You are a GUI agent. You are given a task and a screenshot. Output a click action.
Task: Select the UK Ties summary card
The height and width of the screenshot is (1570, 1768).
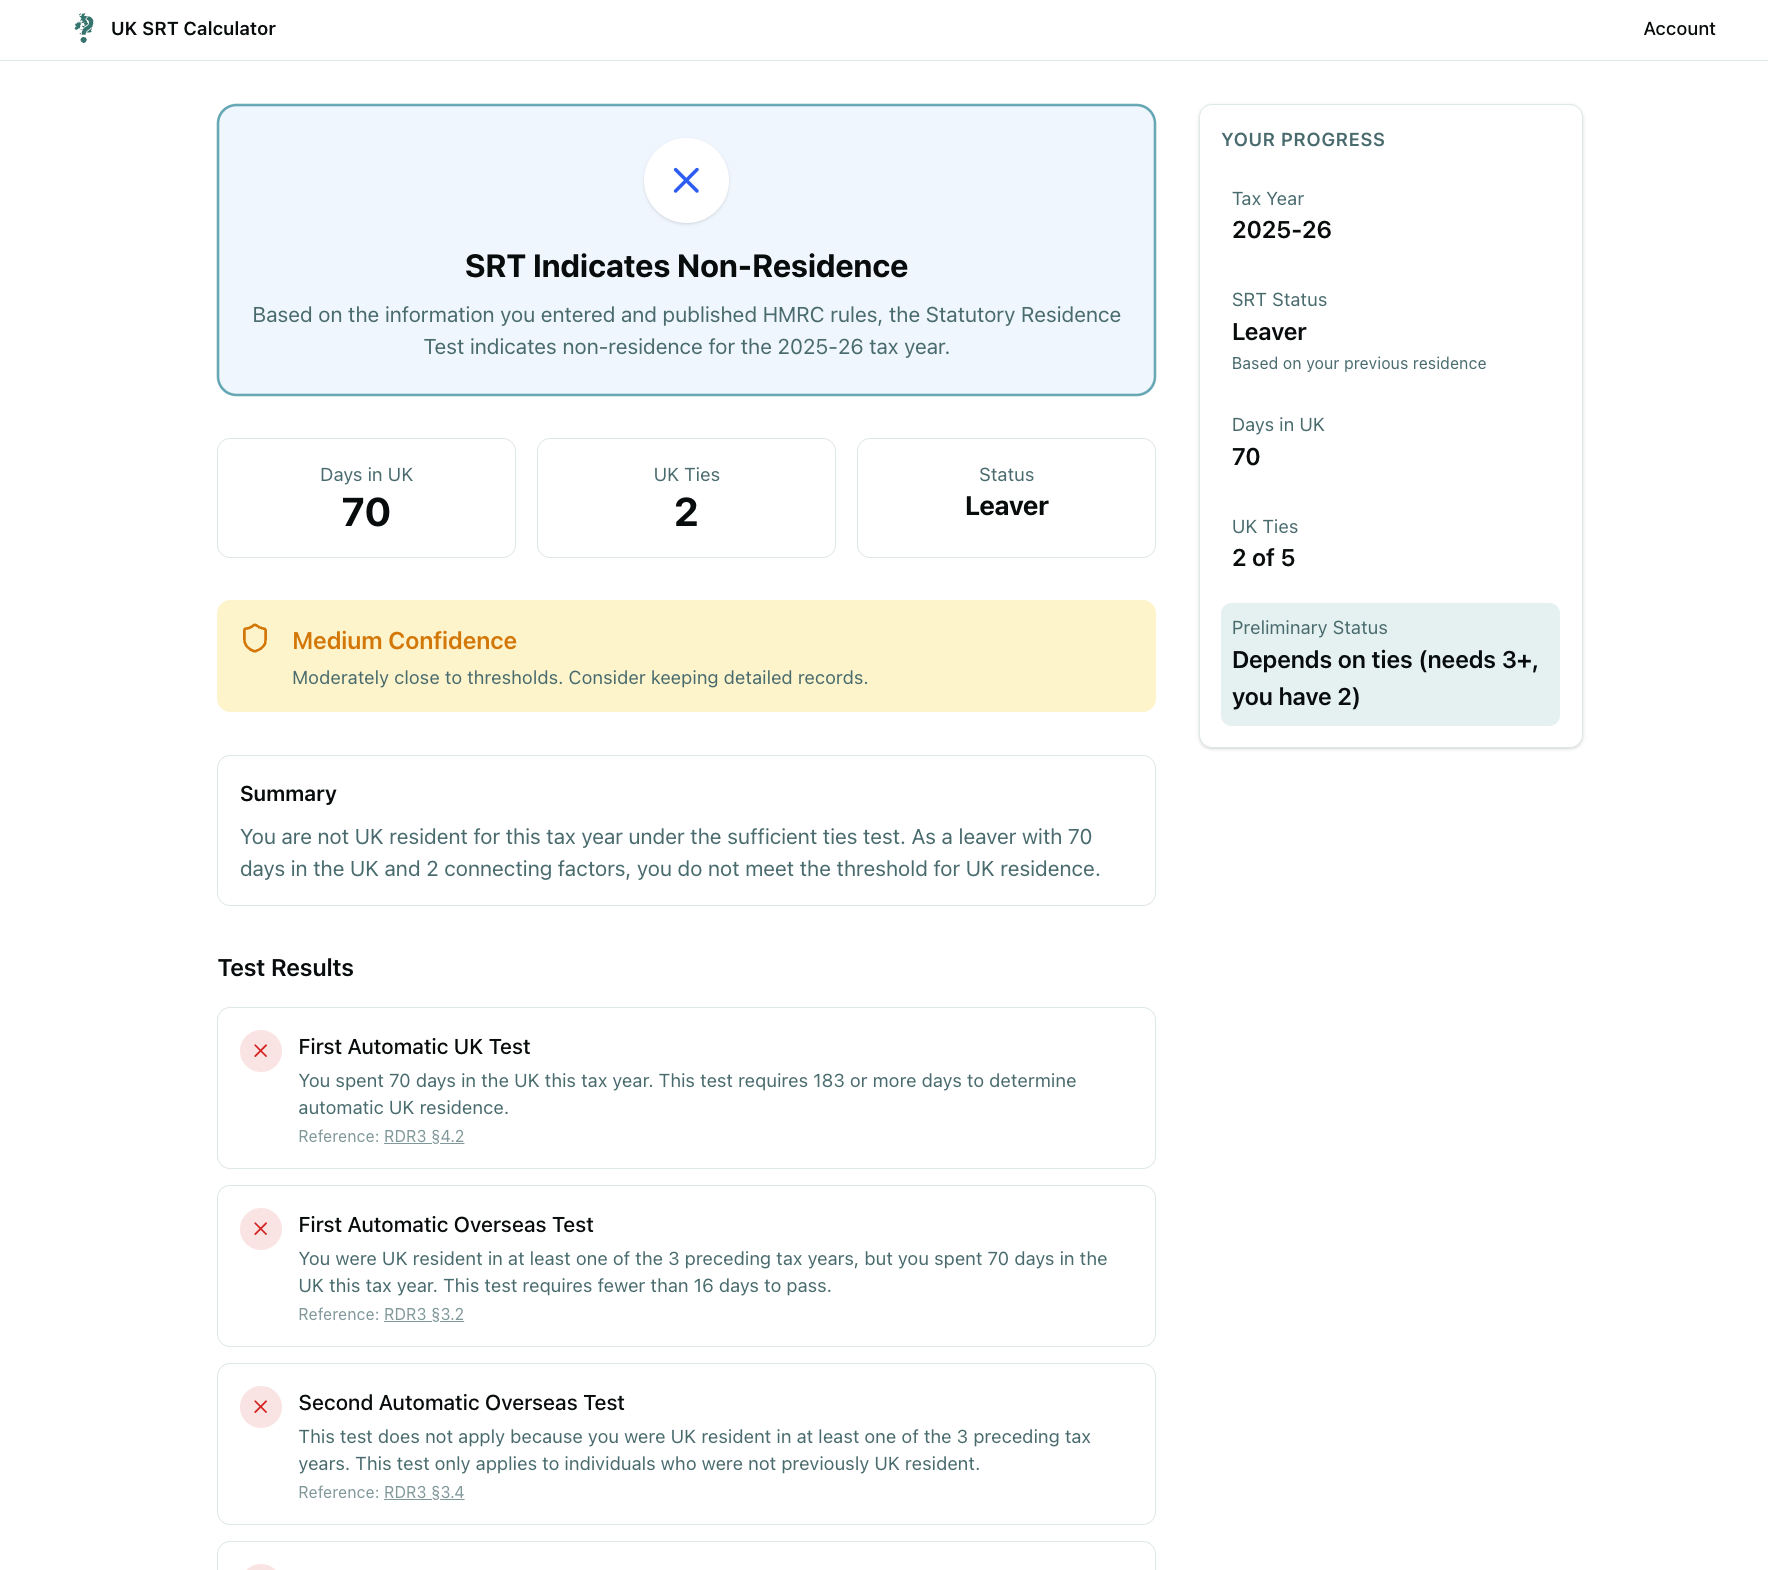686,497
